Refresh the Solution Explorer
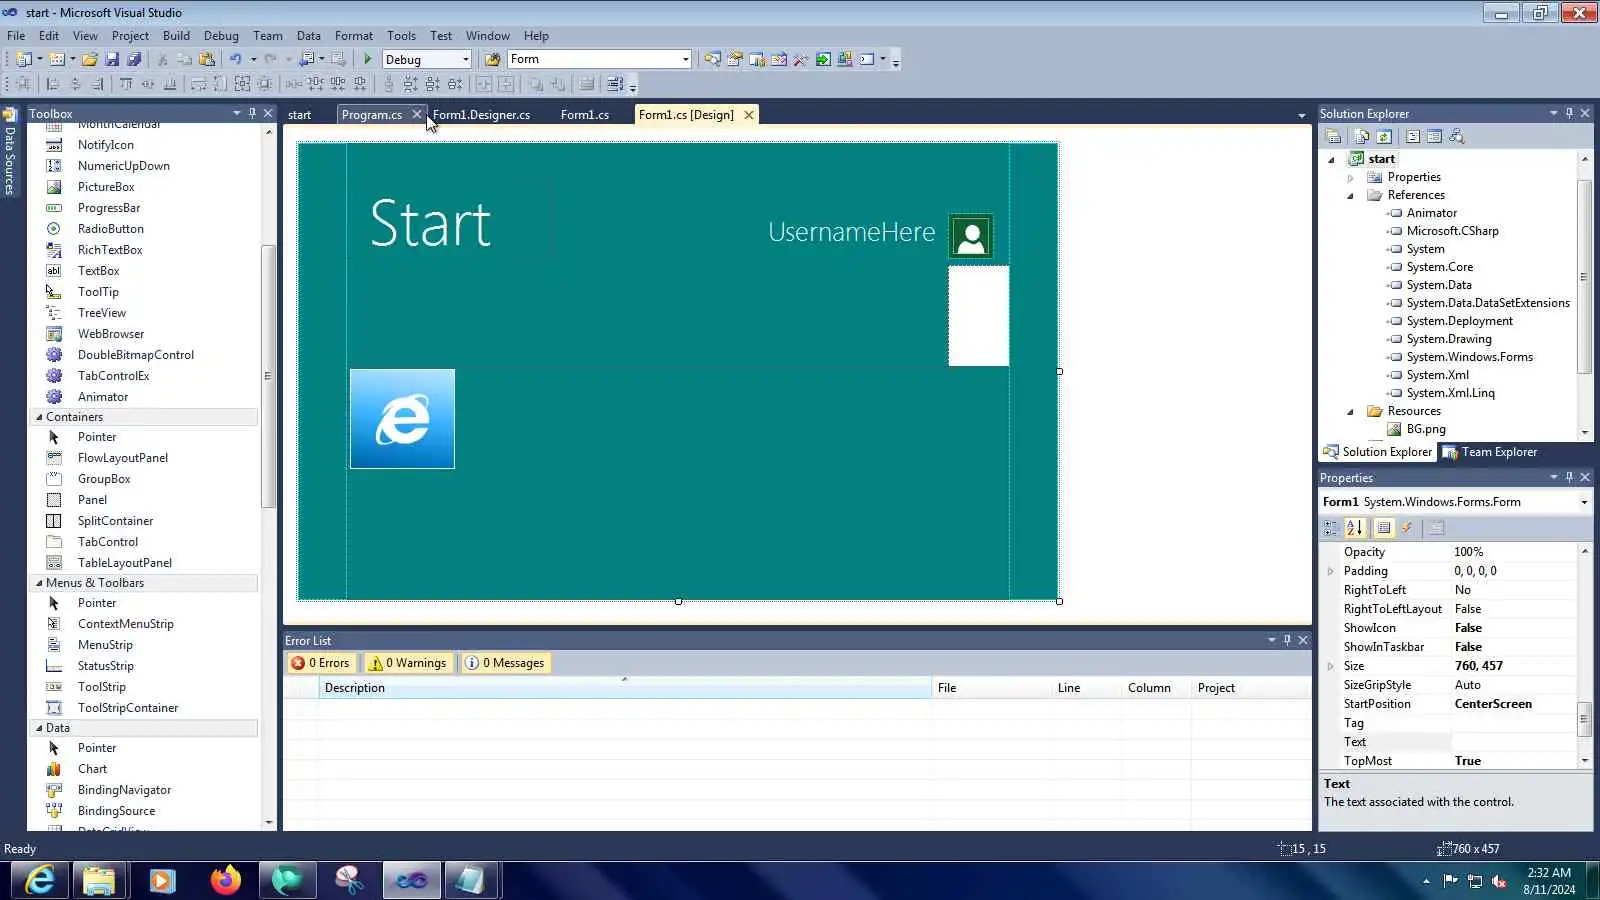 1384,137
